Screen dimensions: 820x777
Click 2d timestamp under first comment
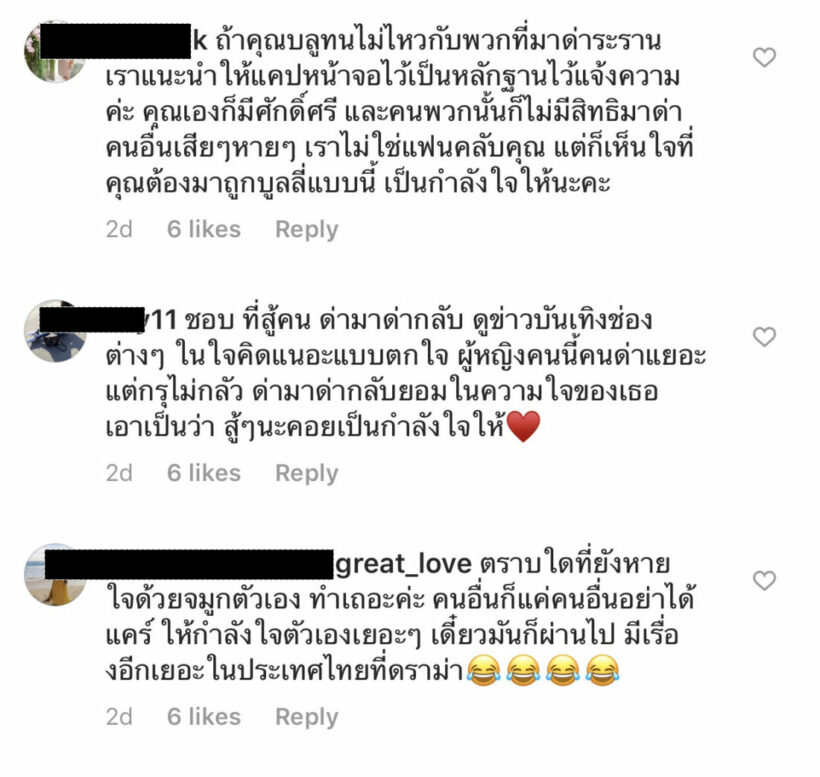[x=119, y=229]
